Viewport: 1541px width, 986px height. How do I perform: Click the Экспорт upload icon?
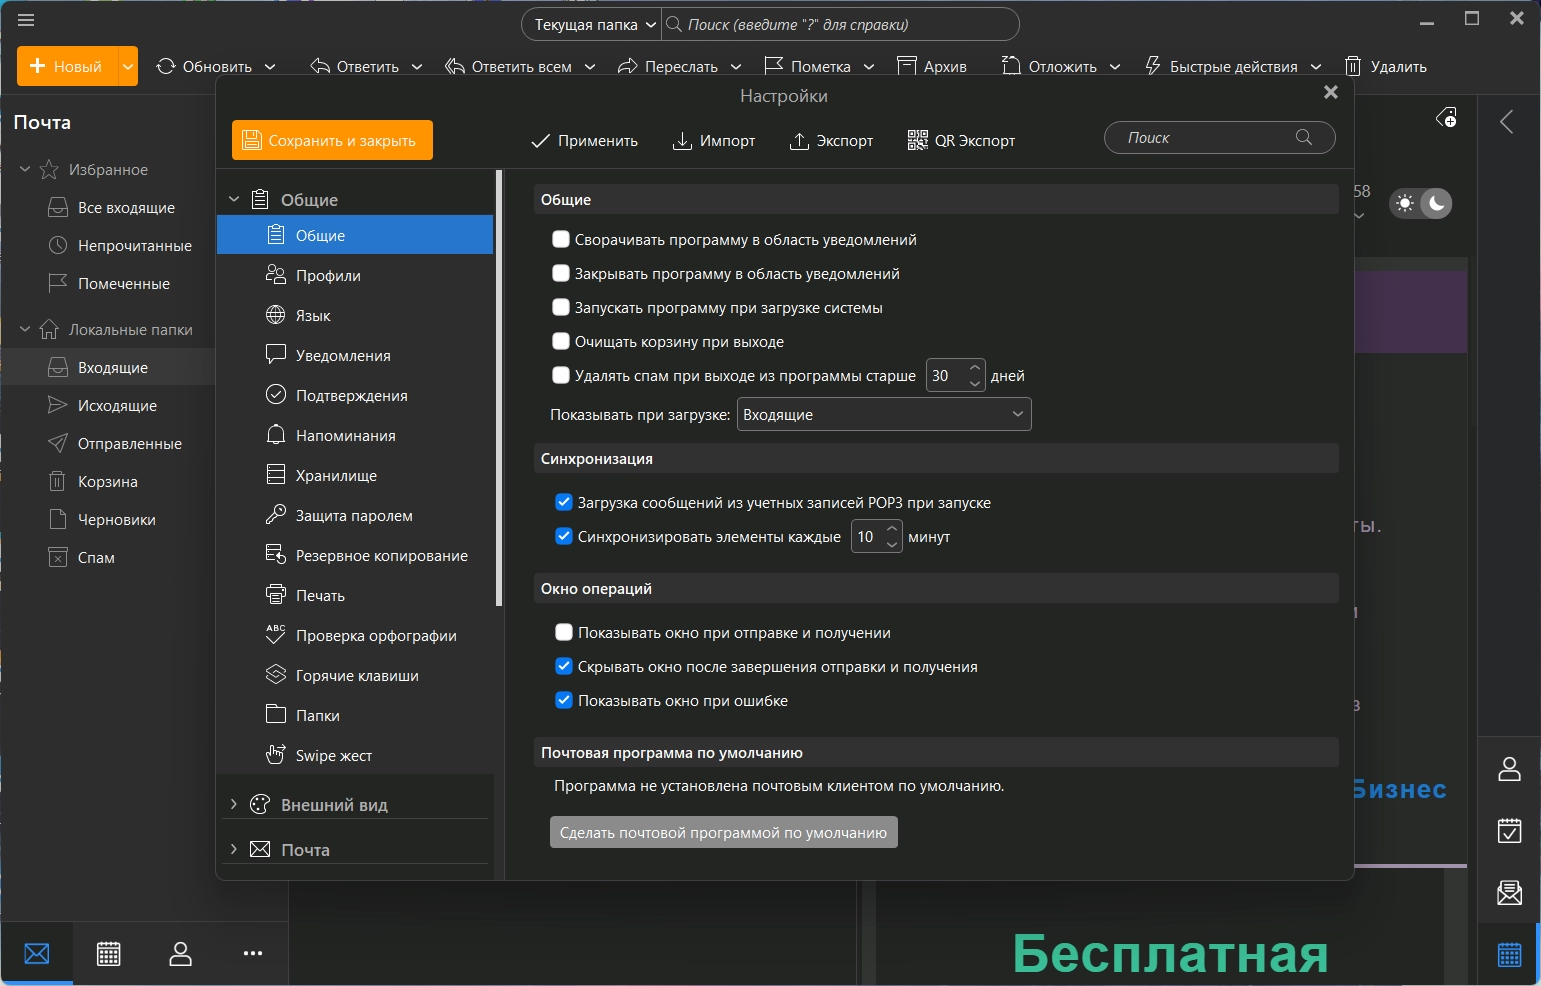(x=799, y=141)
